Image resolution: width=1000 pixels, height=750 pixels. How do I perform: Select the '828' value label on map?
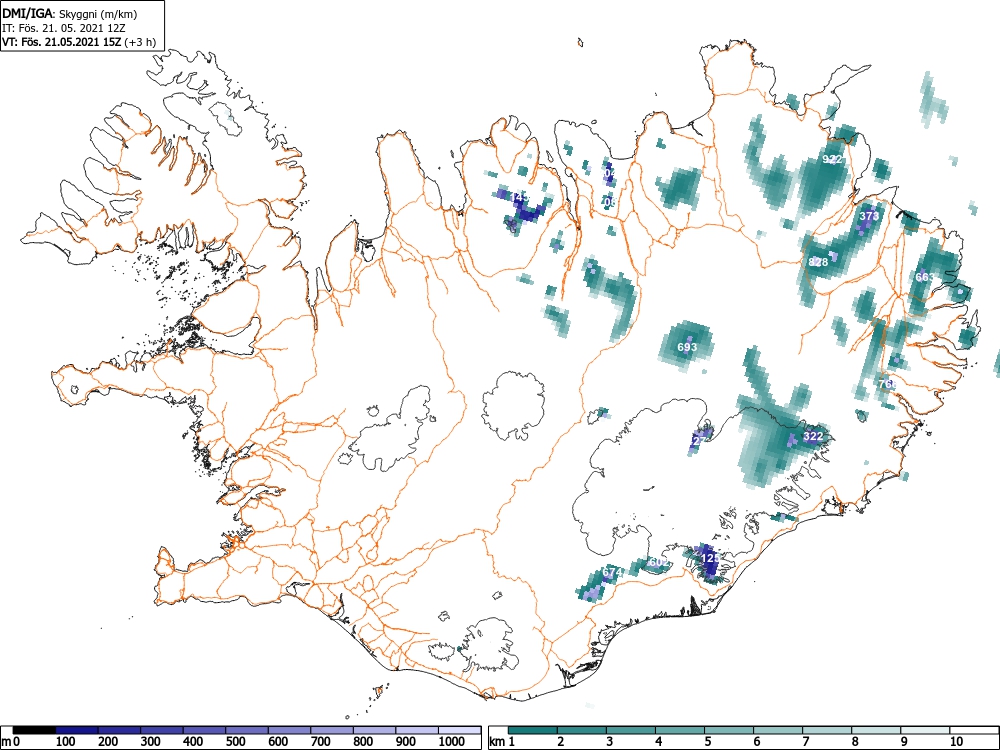[818, 262]
